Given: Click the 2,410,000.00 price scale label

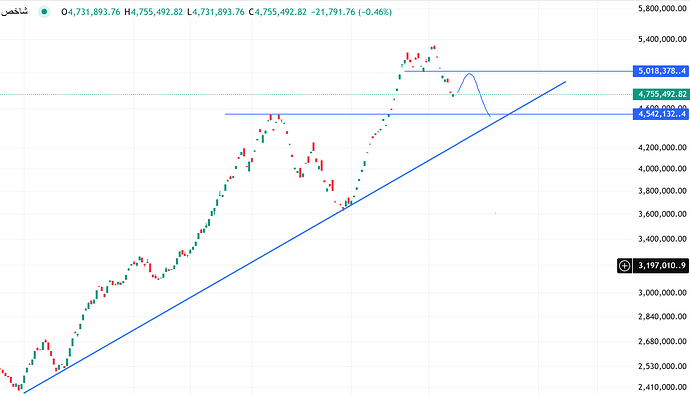Looking at the screenshot, I should click(x=662, y=387).
